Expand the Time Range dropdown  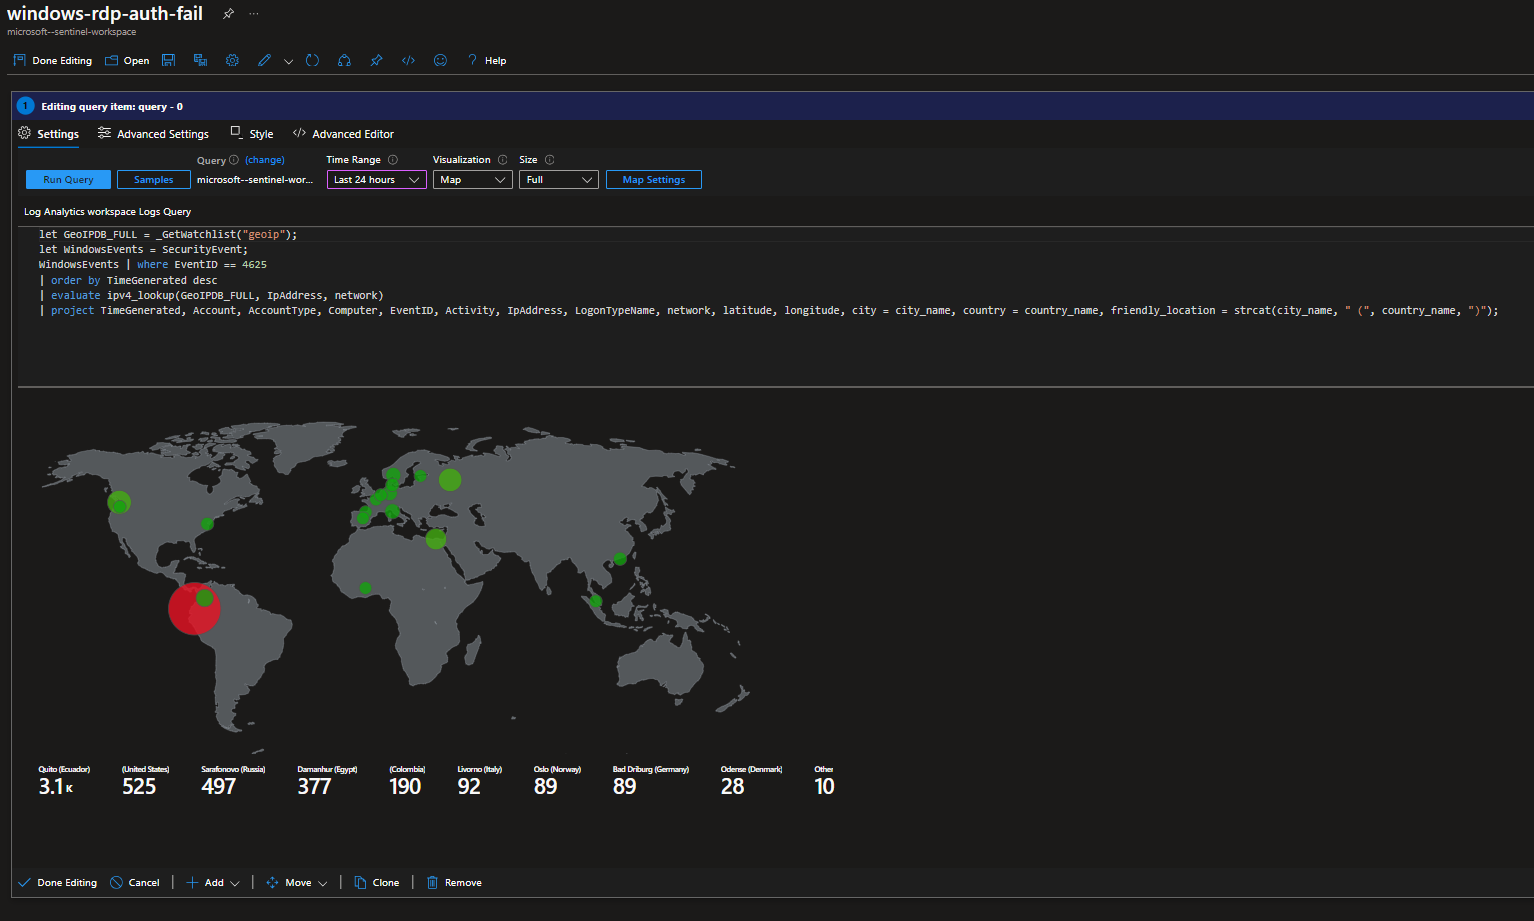[x=375, y=179]
